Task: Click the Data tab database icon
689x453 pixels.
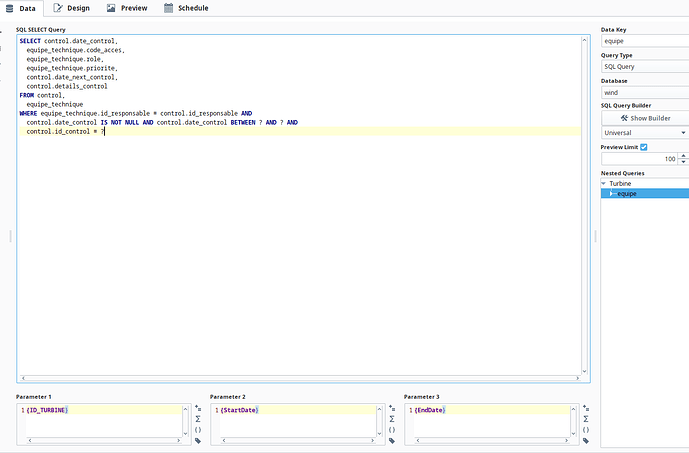Action: point(9,8)
